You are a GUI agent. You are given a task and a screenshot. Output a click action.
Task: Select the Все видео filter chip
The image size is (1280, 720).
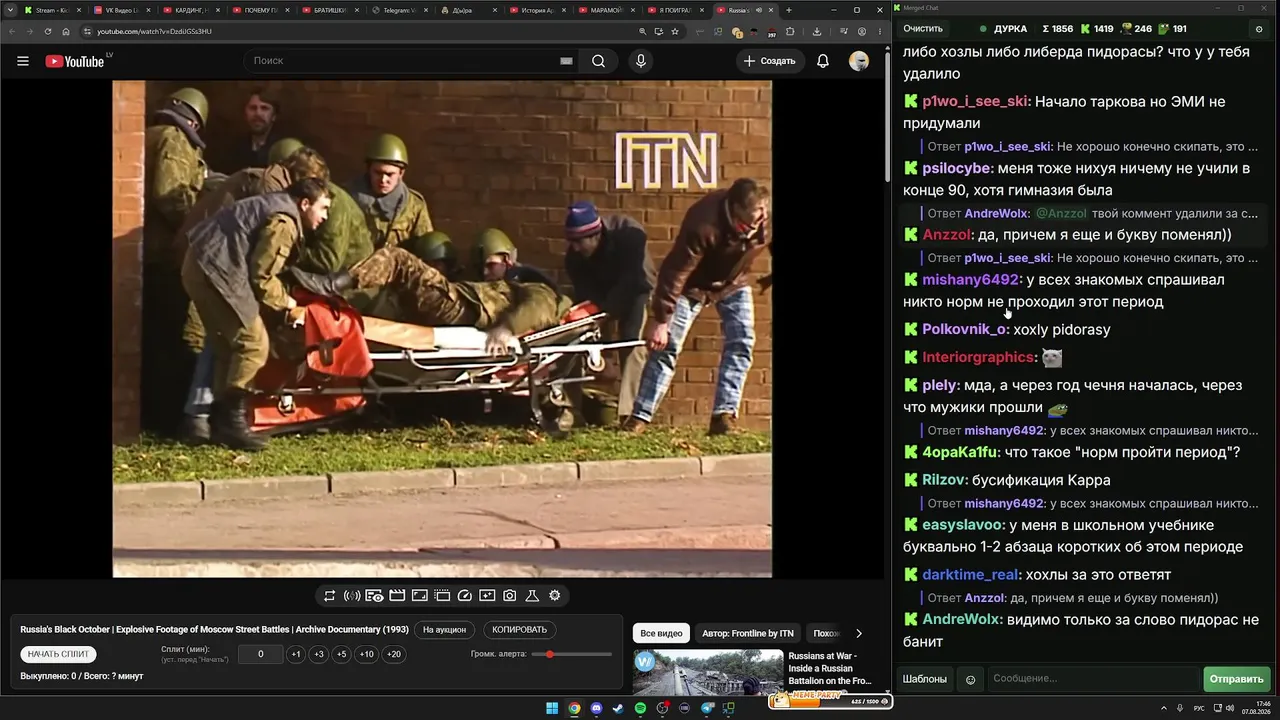(x=661, y=633)
